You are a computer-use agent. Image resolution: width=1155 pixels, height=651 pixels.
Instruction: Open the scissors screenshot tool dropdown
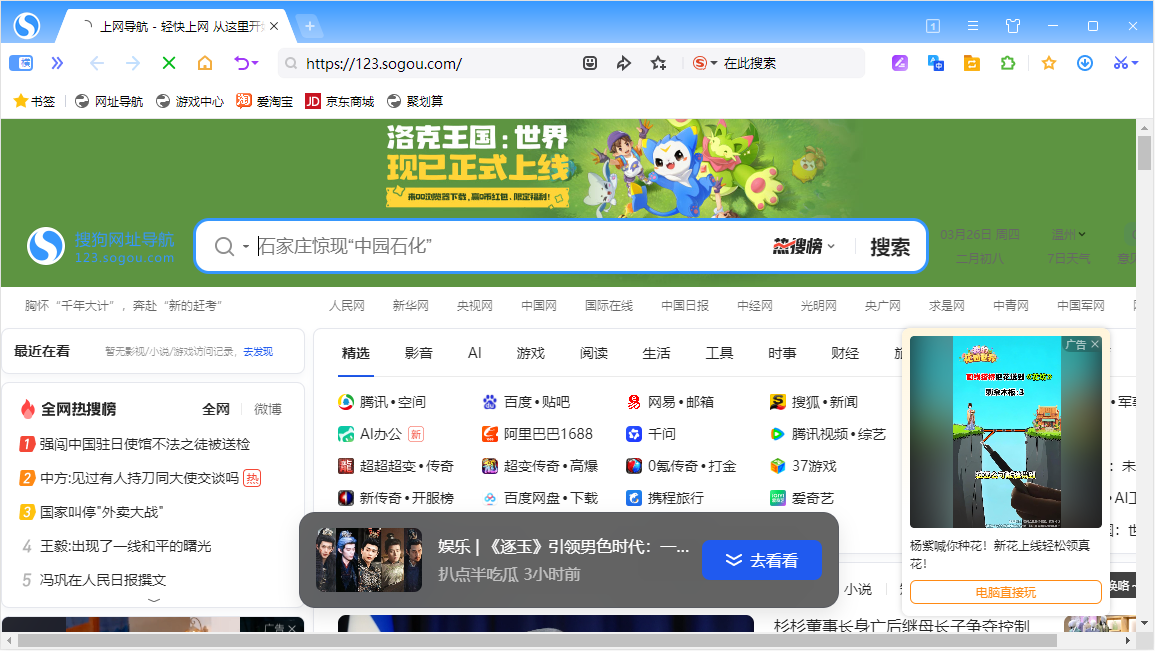pyautogui.click(x=1135, y=63)
